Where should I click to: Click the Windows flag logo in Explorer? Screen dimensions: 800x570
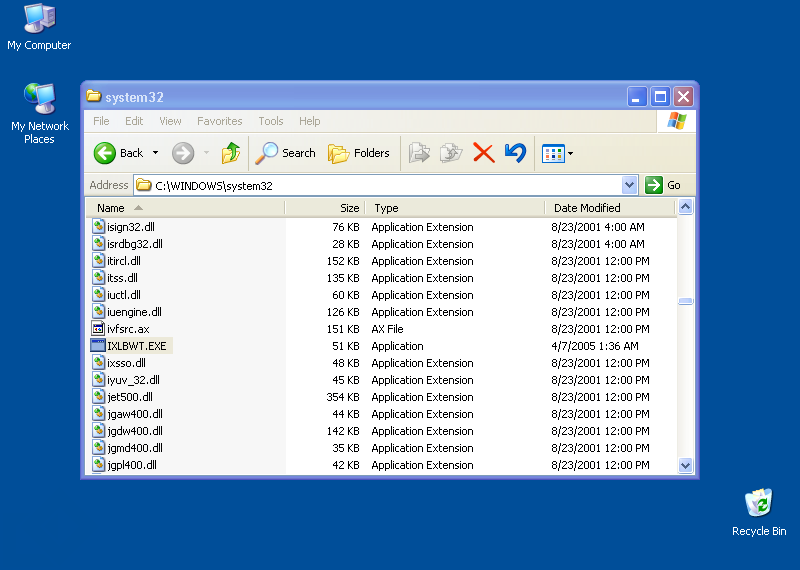(x=677, y=121)
